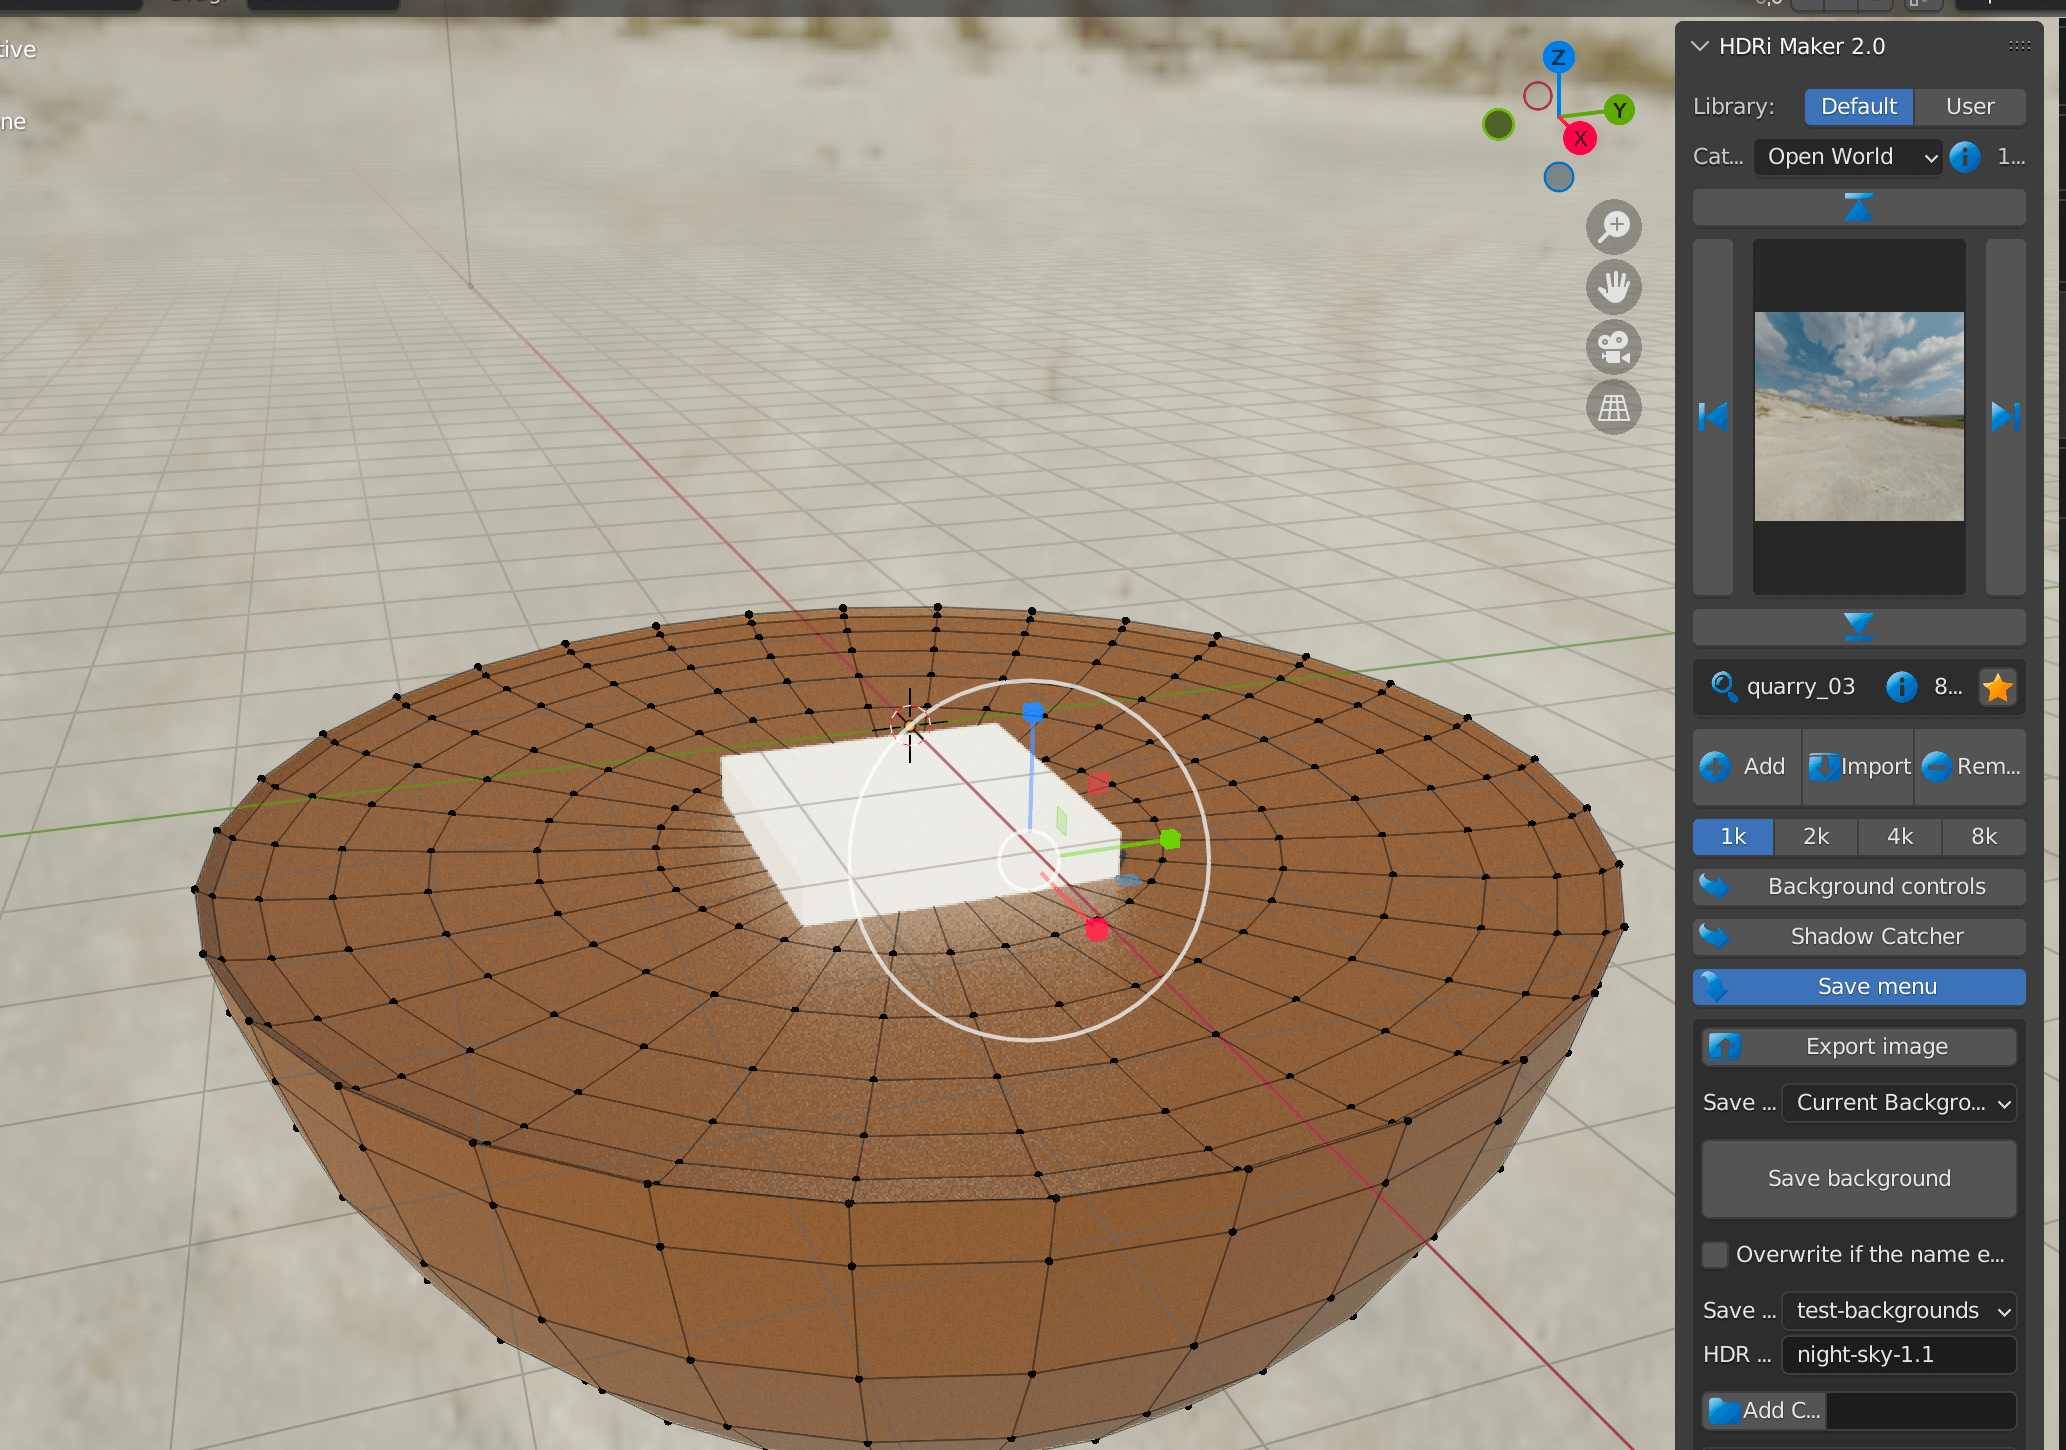Click the Add HDRI button

(x=1747, y=766)
